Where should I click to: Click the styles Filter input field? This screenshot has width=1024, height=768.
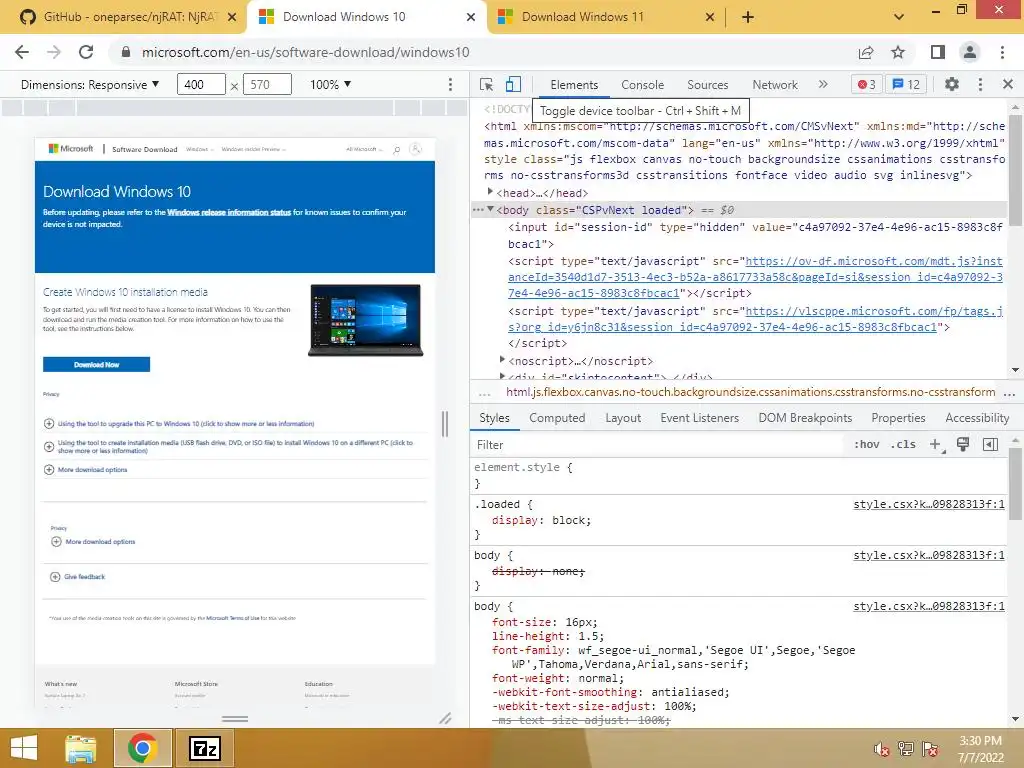tap(658, 445)
